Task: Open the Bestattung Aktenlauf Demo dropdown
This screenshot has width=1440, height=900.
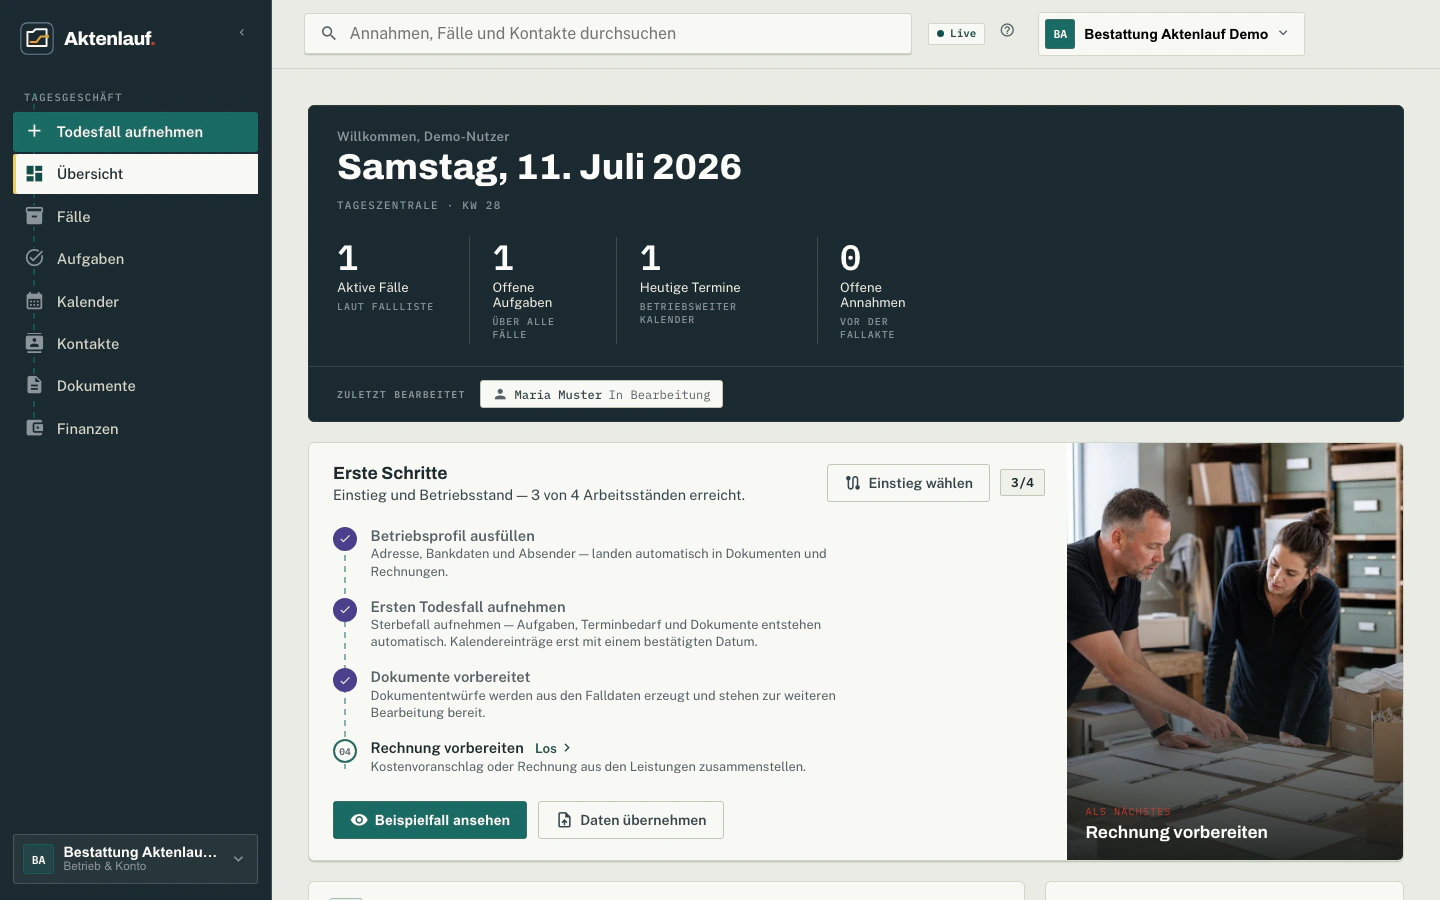Action: click(1171, 34)
